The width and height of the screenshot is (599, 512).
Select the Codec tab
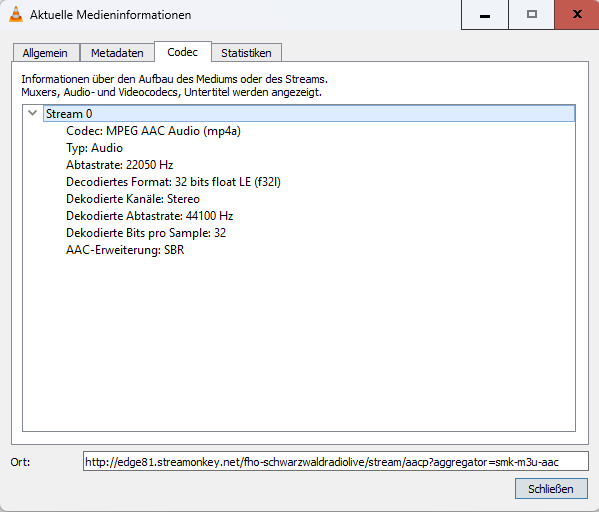183,52
